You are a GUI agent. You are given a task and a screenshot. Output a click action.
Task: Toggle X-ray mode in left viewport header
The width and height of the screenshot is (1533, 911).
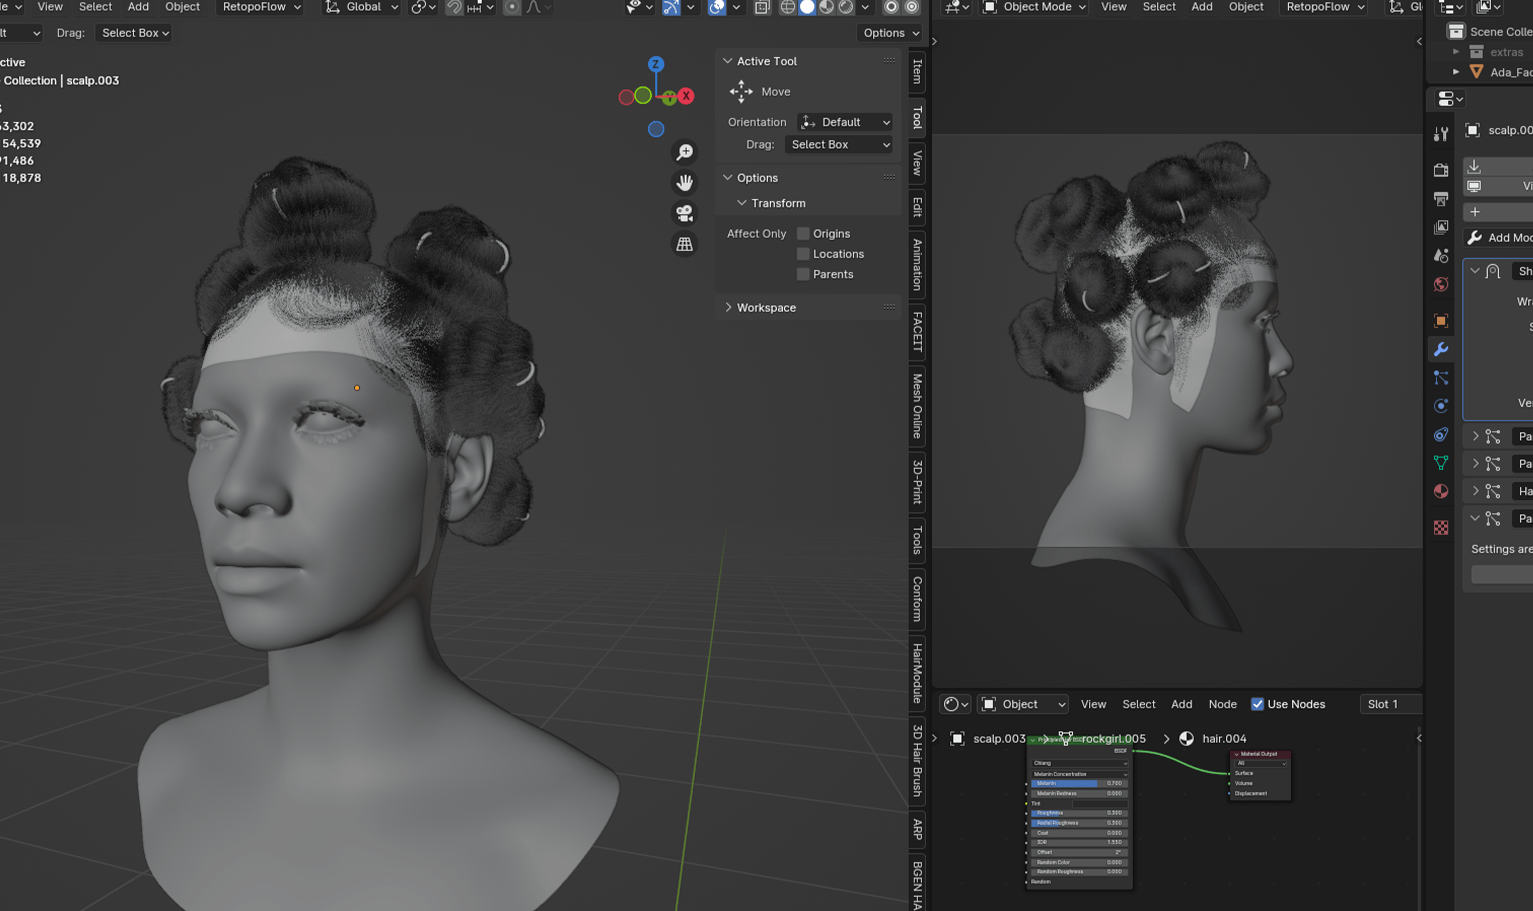(762, 7)
